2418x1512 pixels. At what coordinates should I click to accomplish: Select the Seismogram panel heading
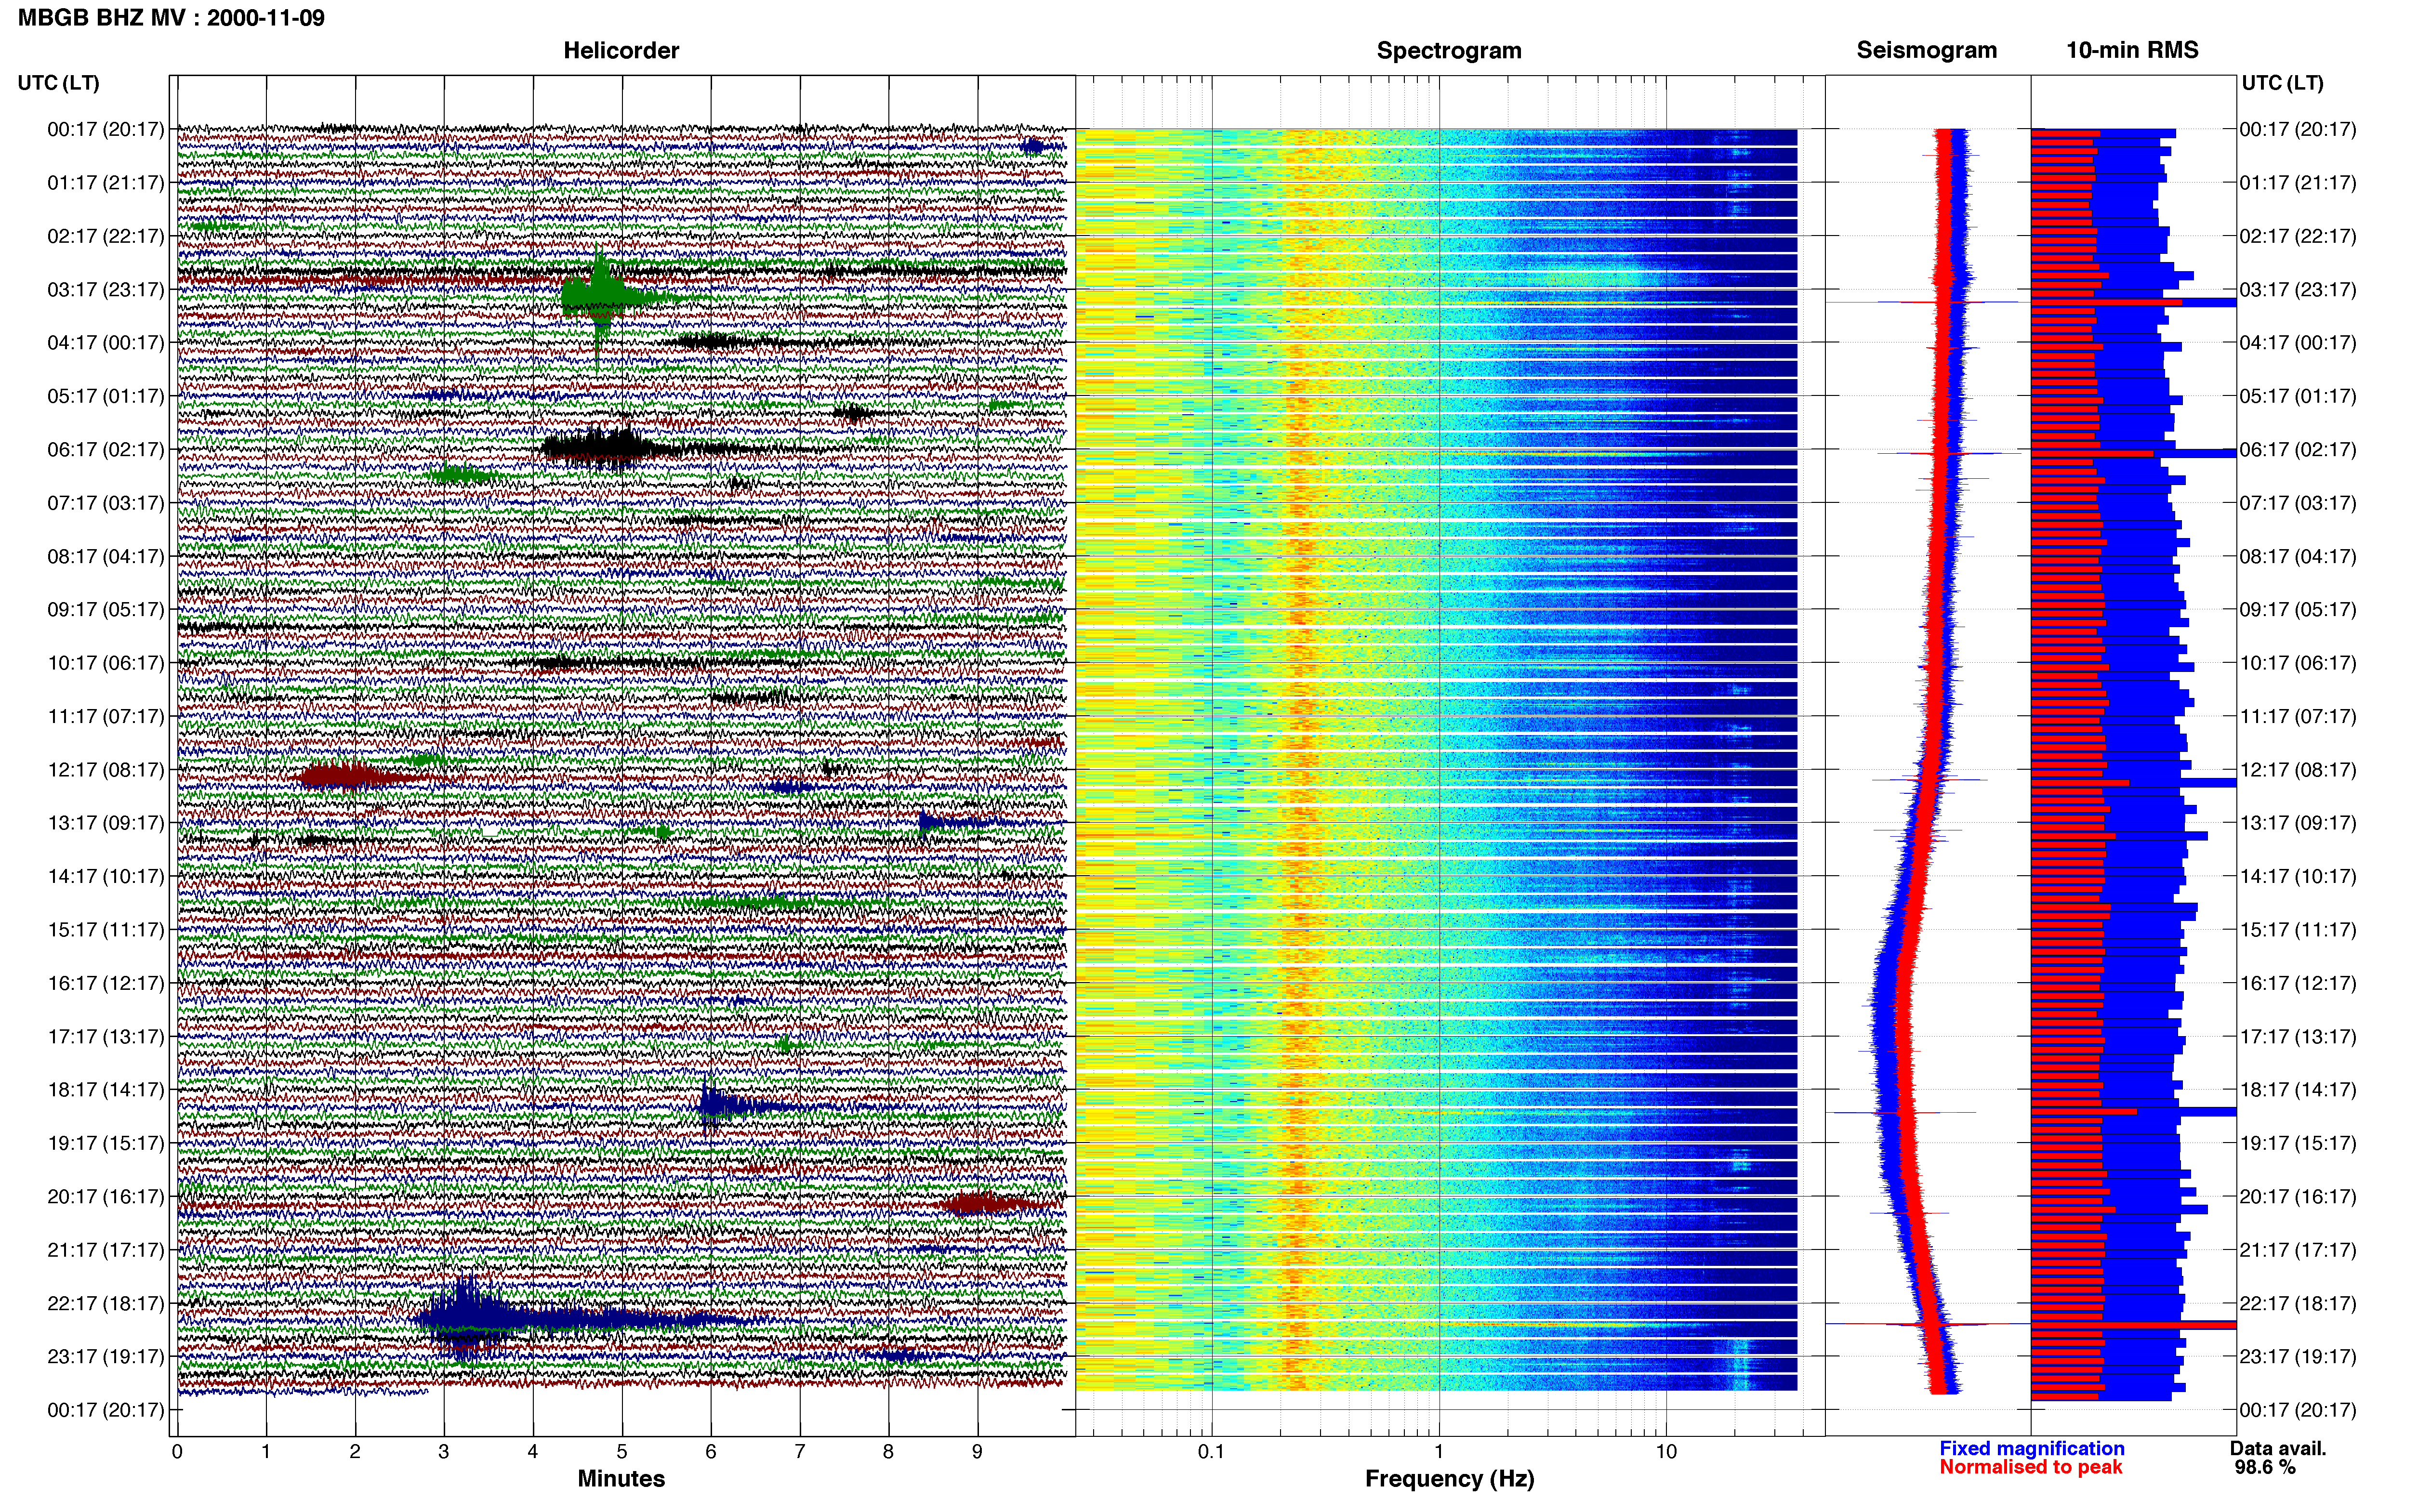1927,50
